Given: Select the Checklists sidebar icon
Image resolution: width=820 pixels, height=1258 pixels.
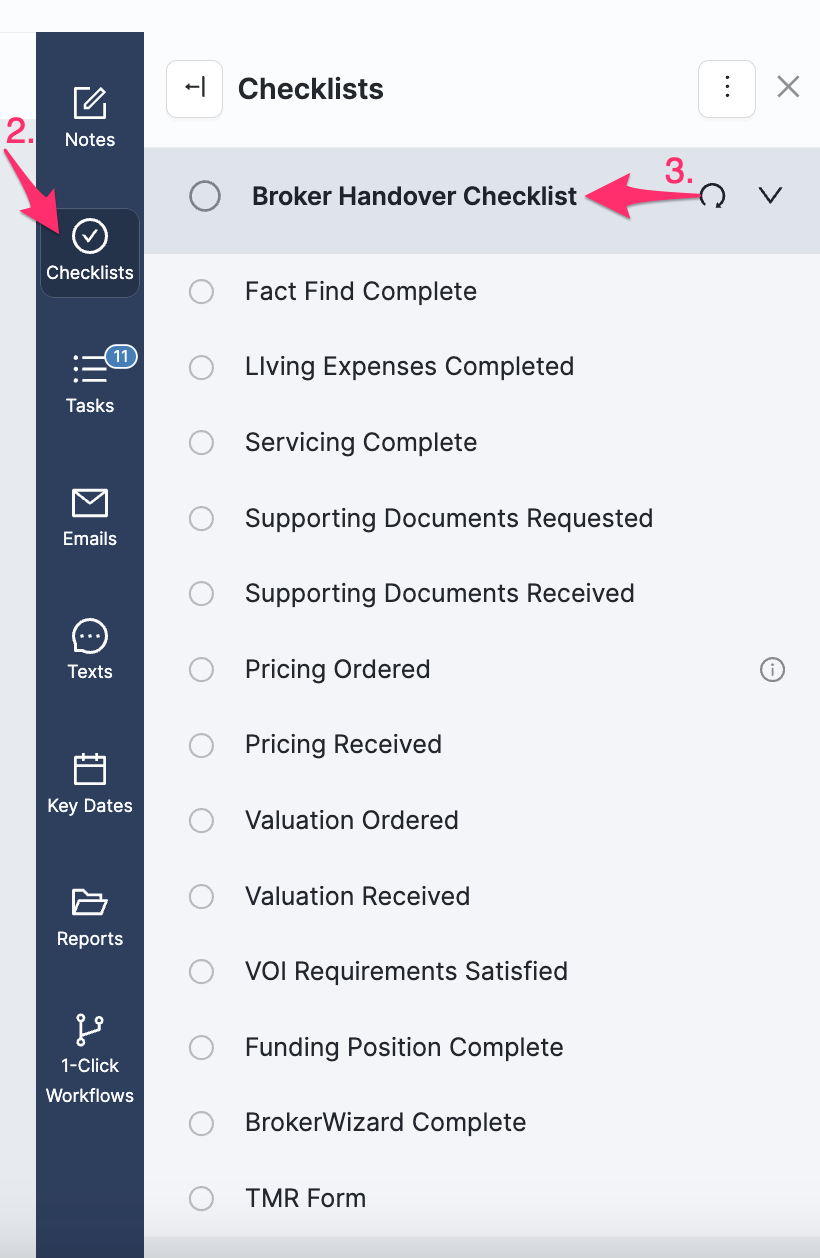Looking at the screenshot, I should (x=90, y=237).
